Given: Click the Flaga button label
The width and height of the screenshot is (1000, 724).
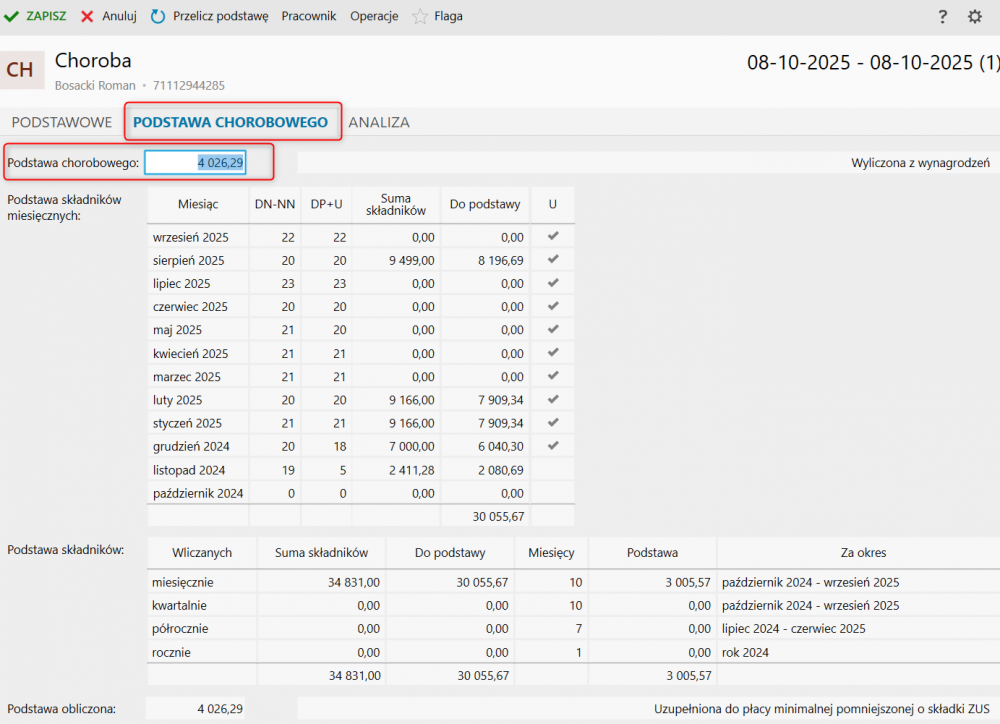Looking at the screenshot, I should pyautogui.click(x=448, y=16).
